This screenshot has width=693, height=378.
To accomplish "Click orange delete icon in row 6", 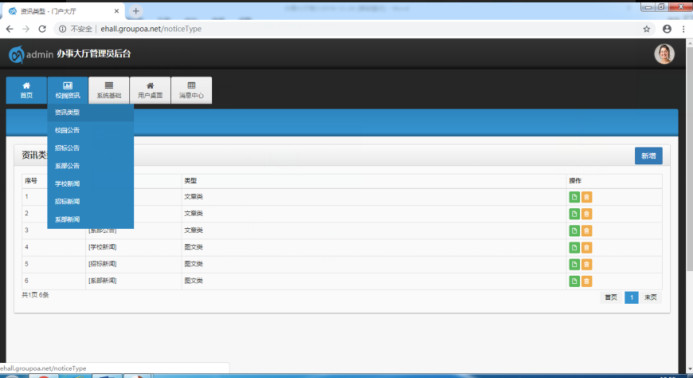I will click(x=586, y=281).
